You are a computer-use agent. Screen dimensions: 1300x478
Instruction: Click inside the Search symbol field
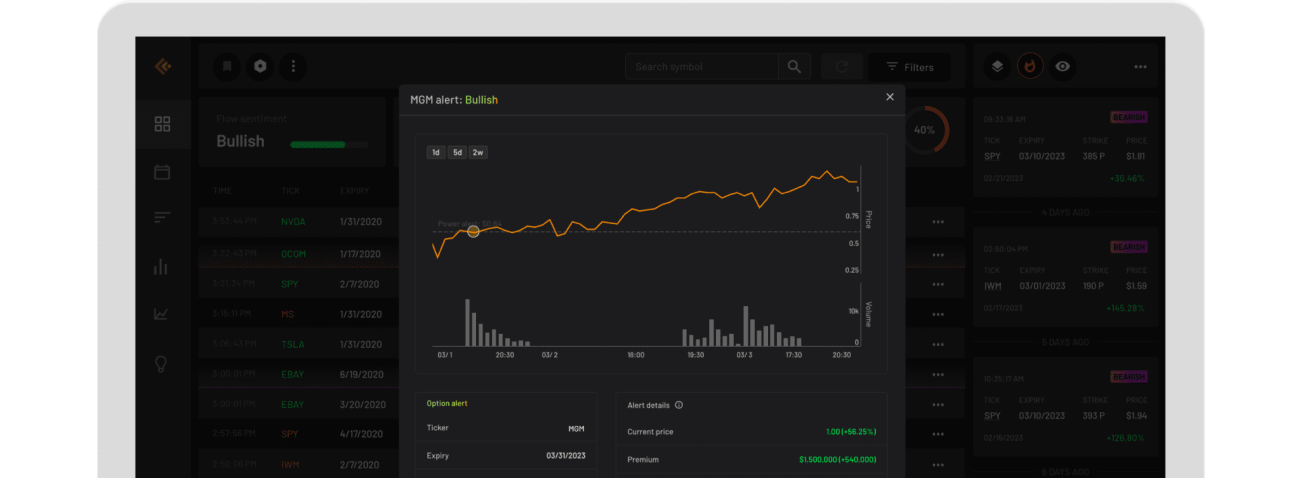click(x=702, y=67)
